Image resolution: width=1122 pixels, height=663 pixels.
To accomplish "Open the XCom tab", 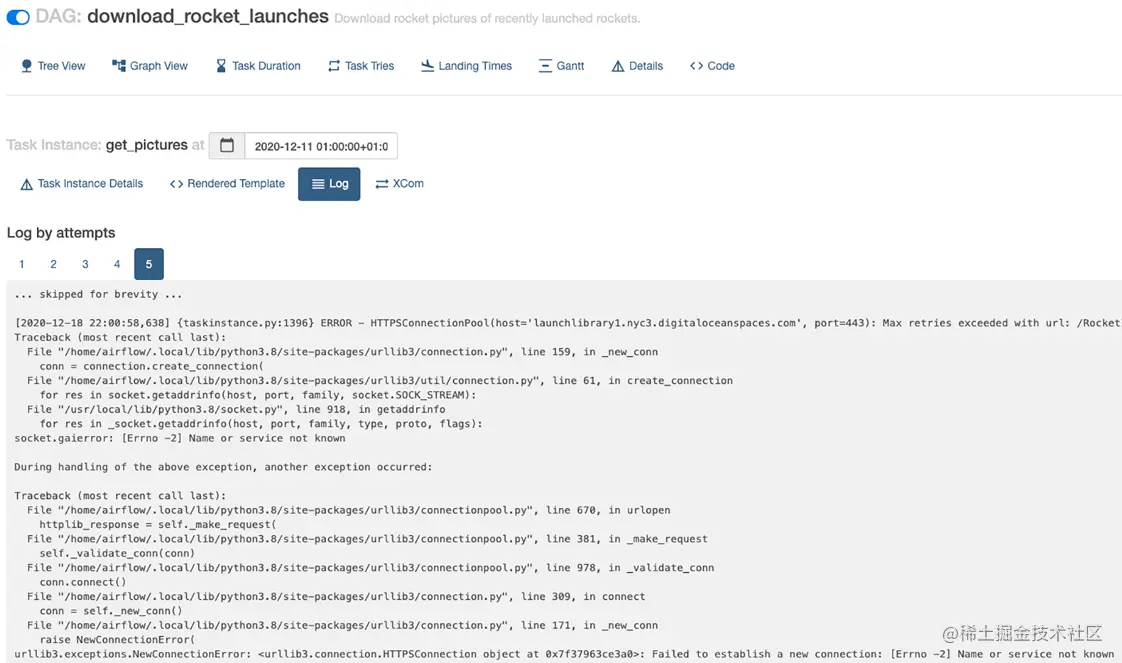I will coord(399,184).
